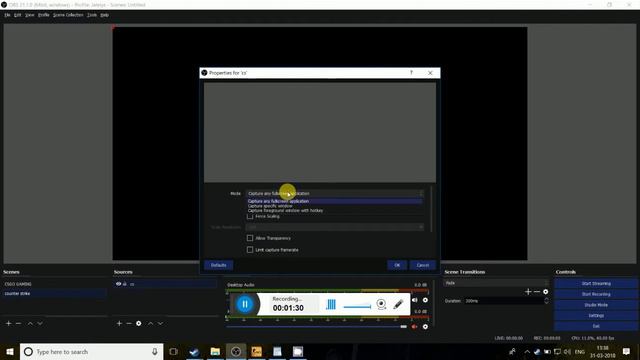Show hidden system tray icons
This screenshot has width=640, height=360.
(x=527, y=351)
